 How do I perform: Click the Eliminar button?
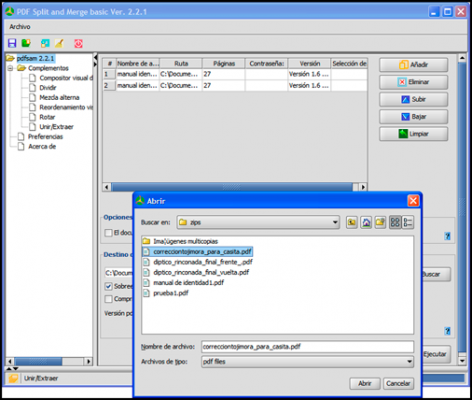point(413,82)
